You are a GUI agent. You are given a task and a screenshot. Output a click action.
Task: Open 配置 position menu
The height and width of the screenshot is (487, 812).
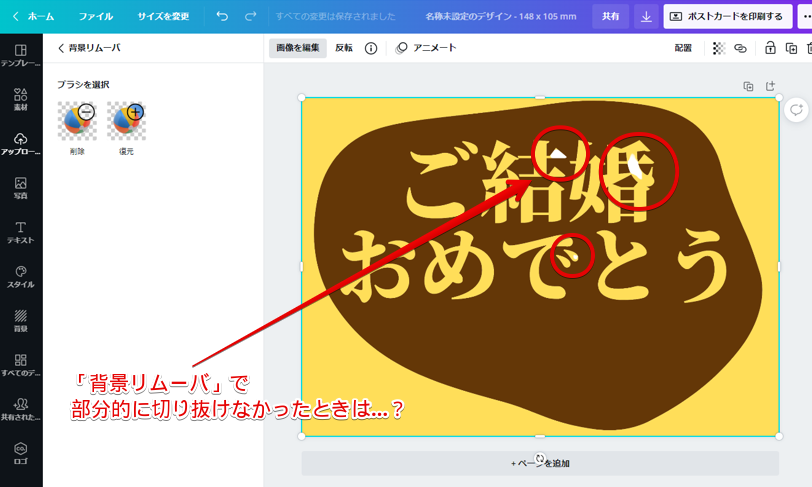(x=683, y=48)
